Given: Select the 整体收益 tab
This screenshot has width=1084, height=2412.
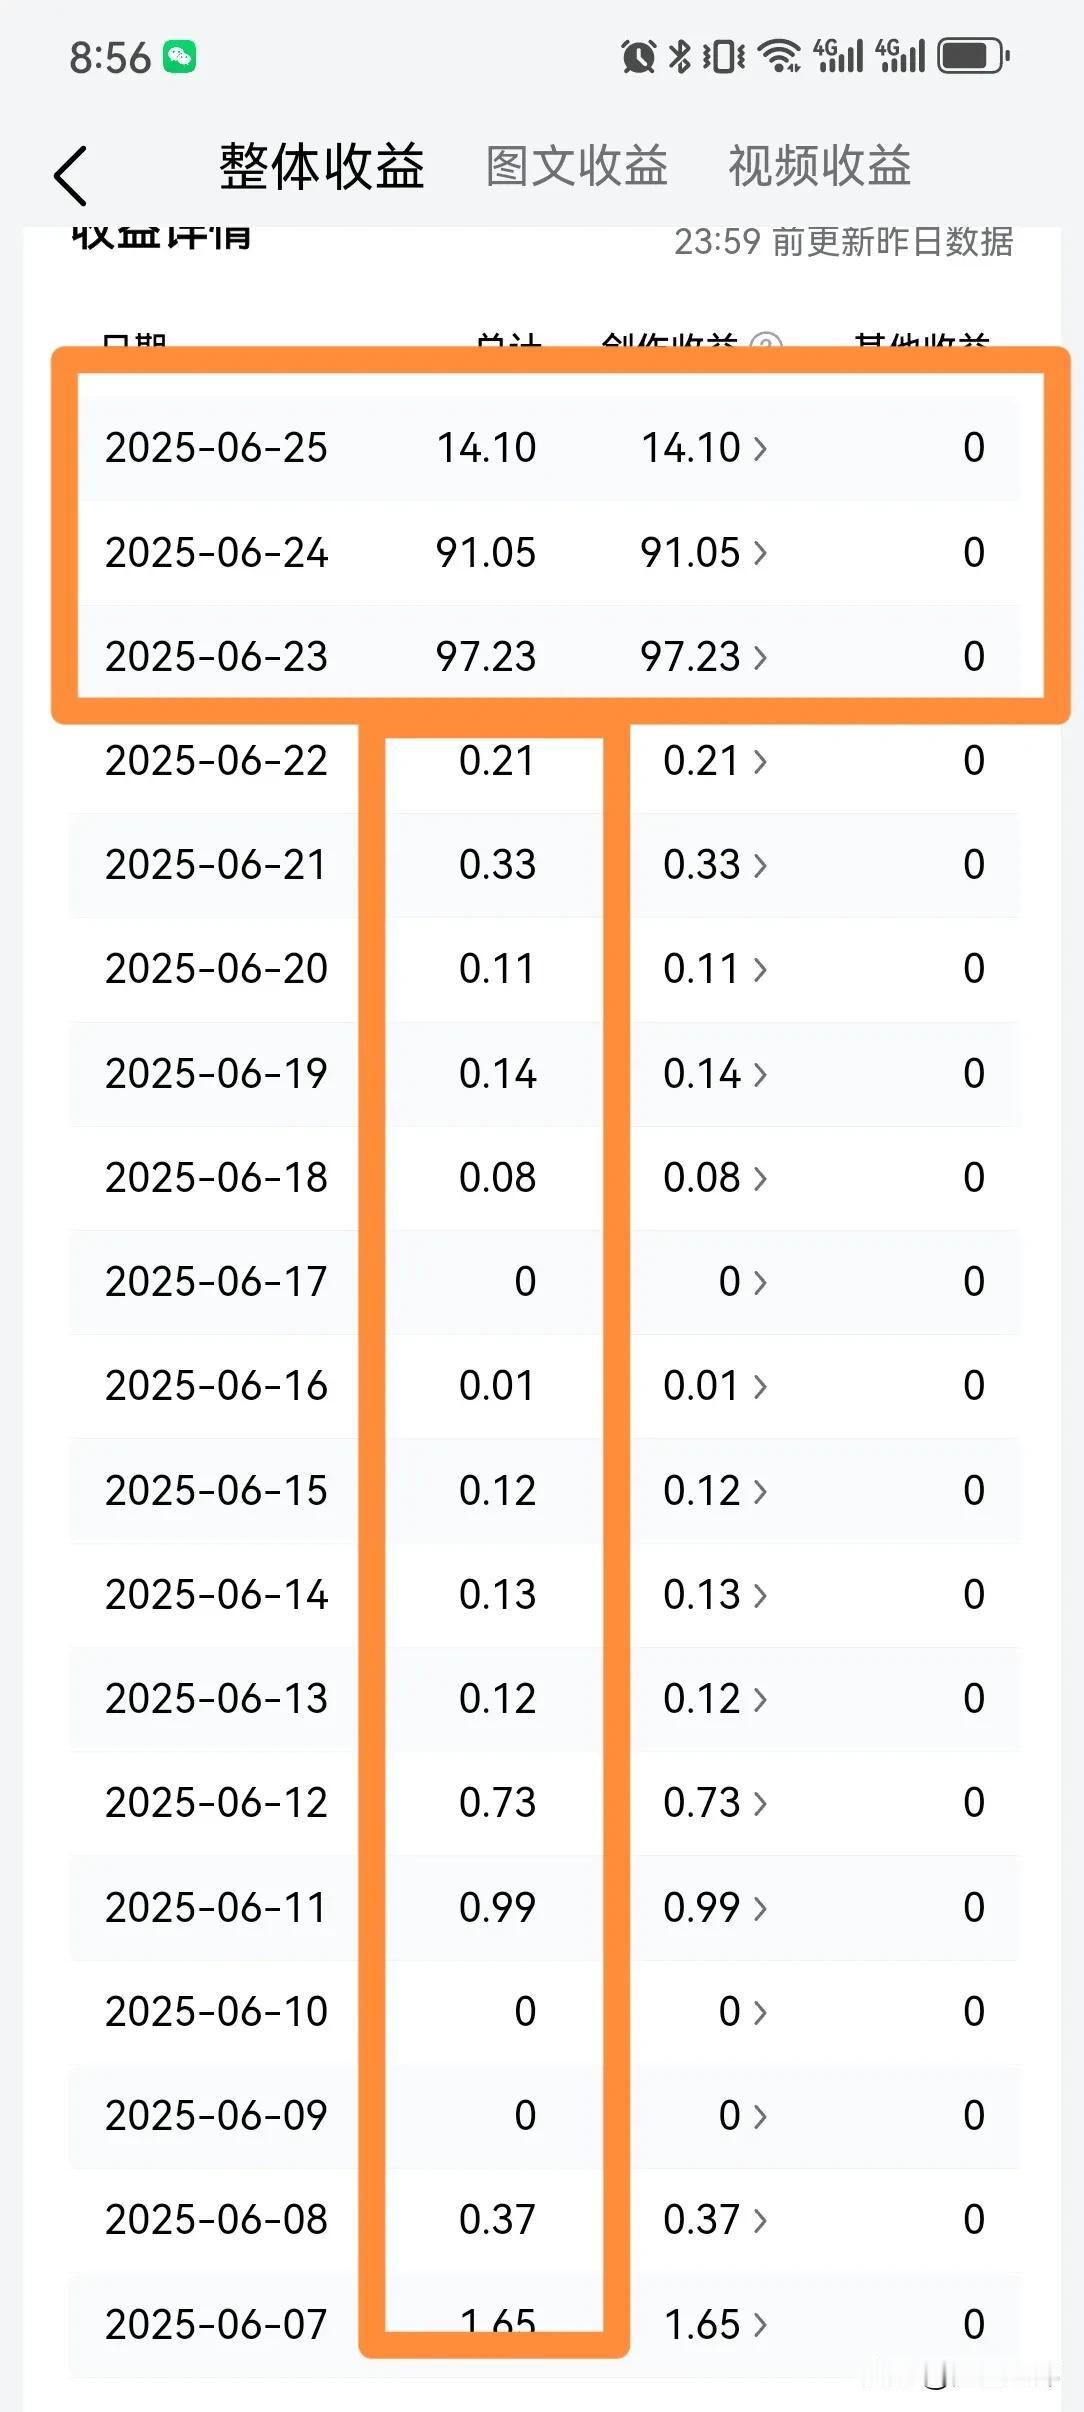Looking at the screenshot, I should pyautogui.click(x=322, y=166).
